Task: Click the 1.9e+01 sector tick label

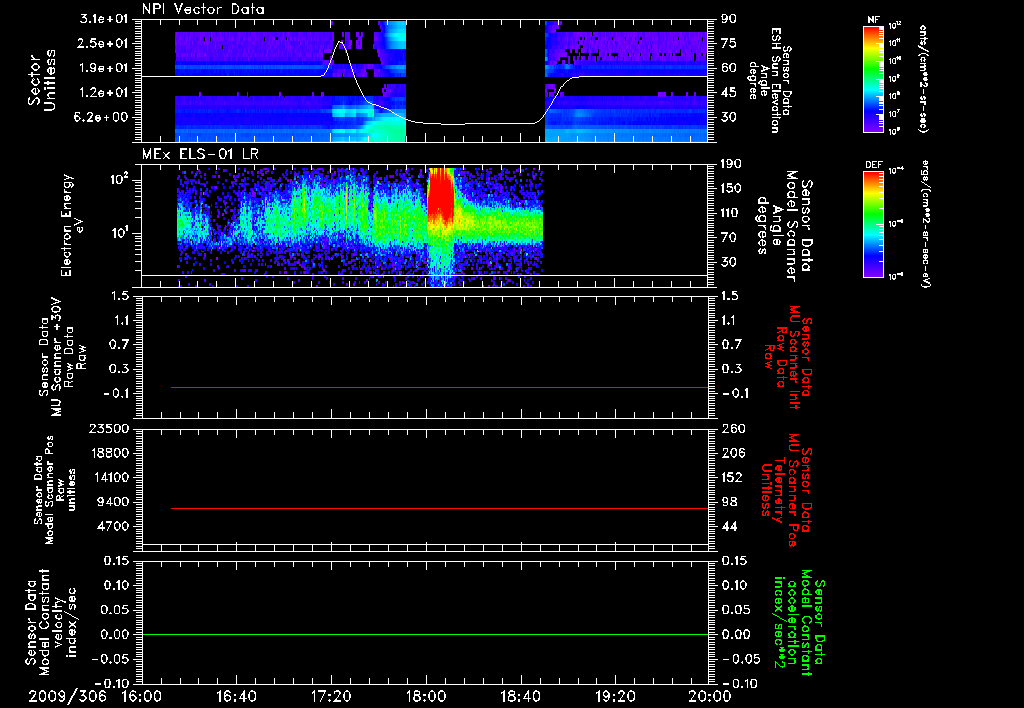Action: click(x=104, y=68)
